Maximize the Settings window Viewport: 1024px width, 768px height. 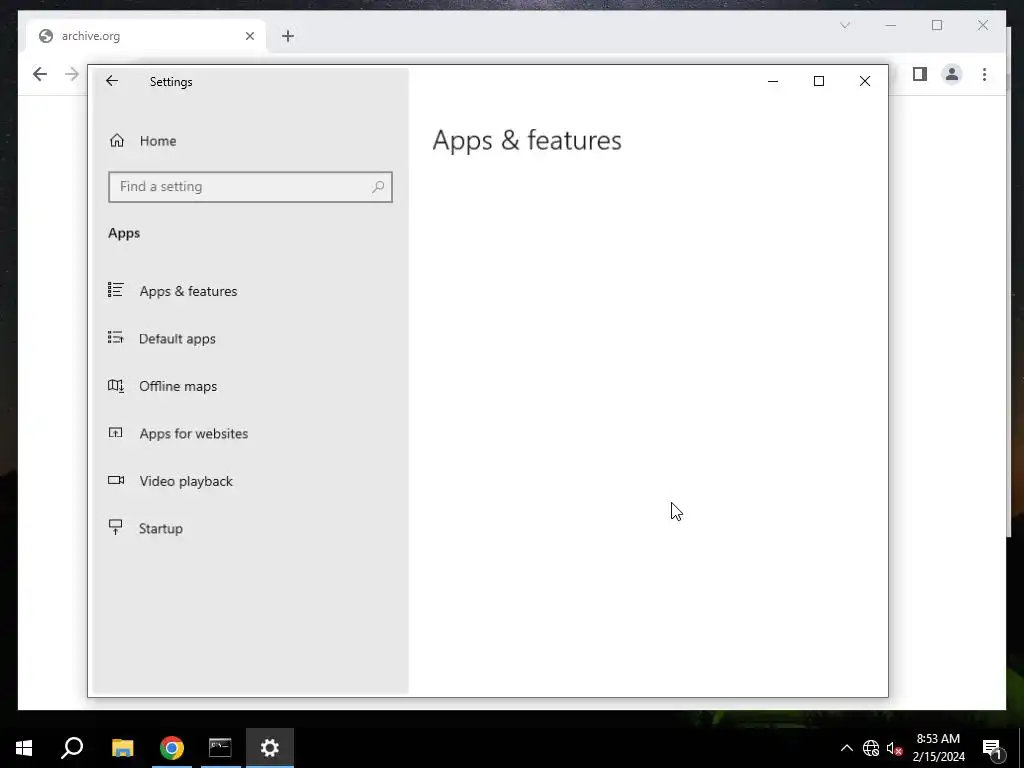coord(819,81)
